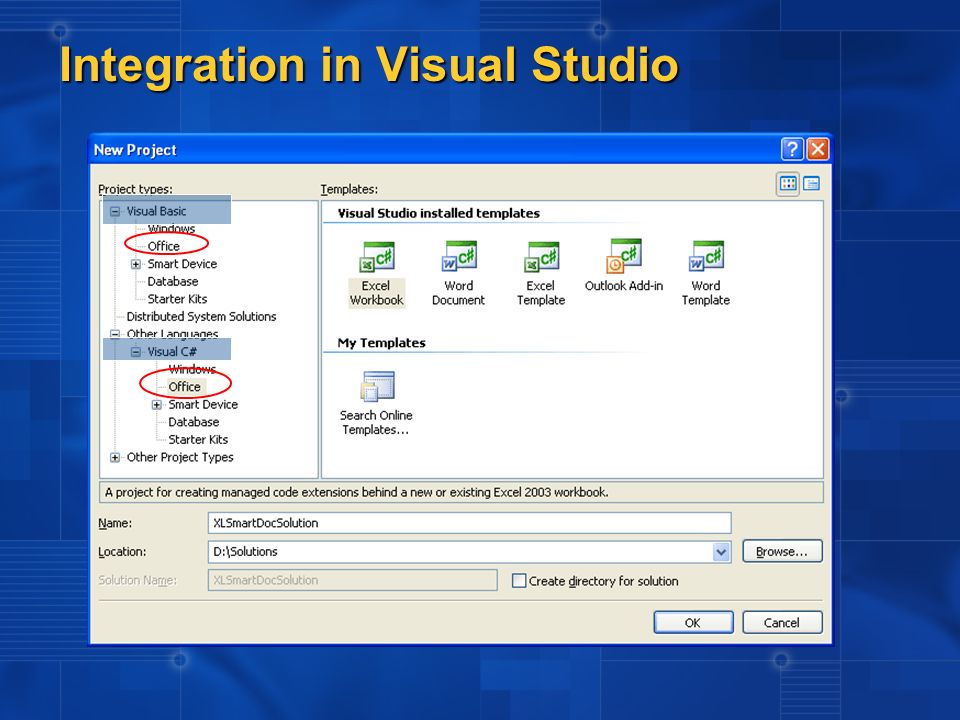This screenshot has height=720, width=960.
Task: Expand Smart Device under Visual C#
Action: 157,405
